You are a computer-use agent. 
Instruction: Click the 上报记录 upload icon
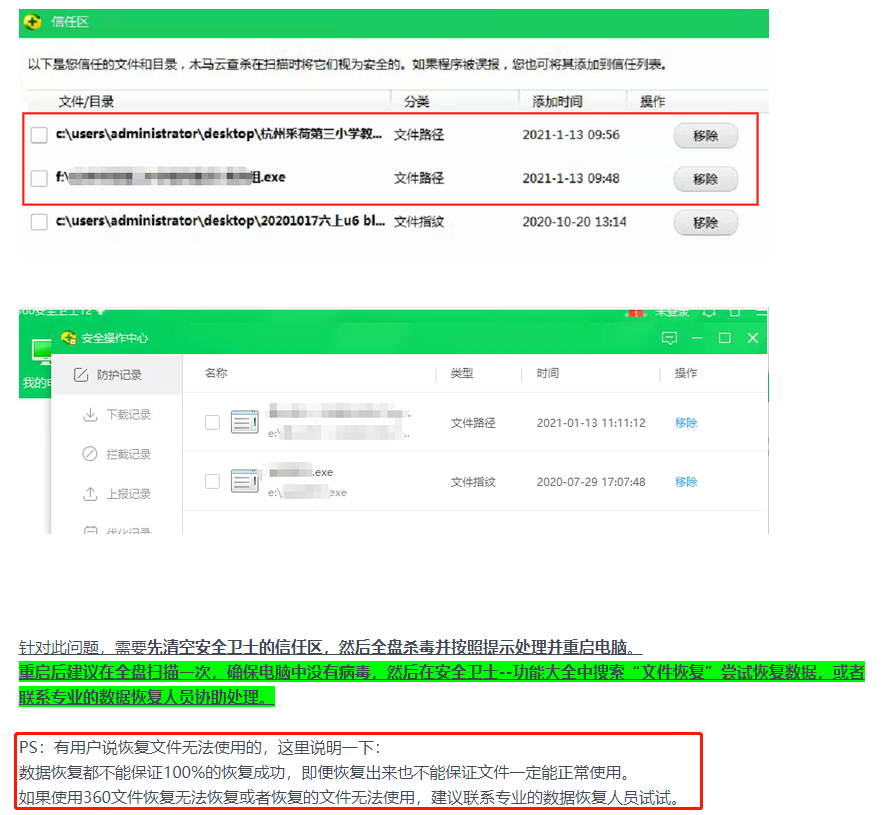click(90, 494)
